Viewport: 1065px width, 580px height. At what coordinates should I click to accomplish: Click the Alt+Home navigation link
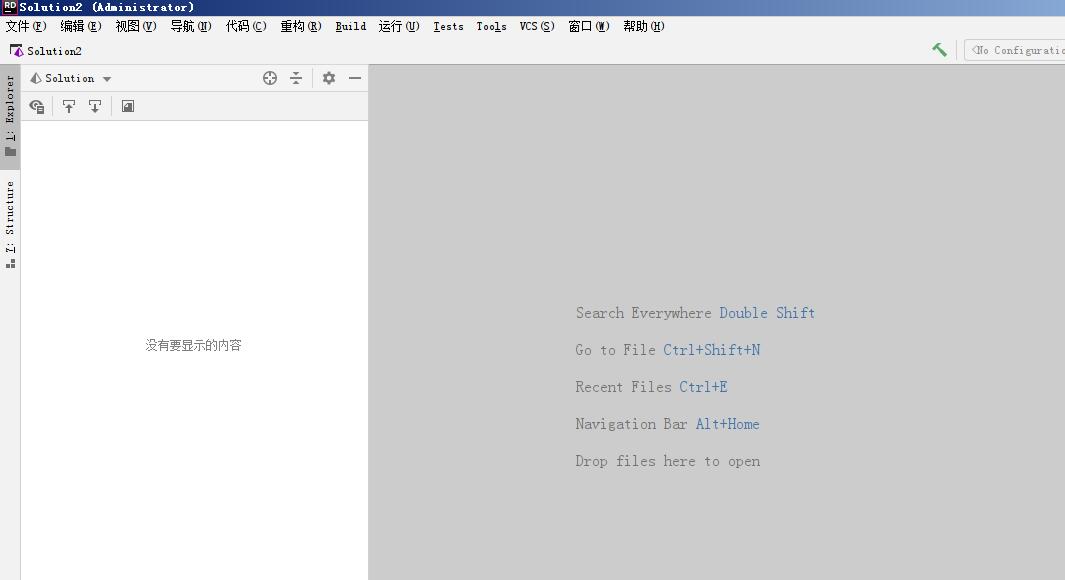[x=727, y=424]
